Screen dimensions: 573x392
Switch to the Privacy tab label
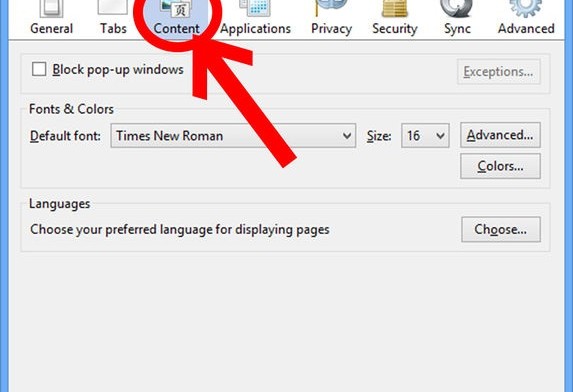[331, 29]
